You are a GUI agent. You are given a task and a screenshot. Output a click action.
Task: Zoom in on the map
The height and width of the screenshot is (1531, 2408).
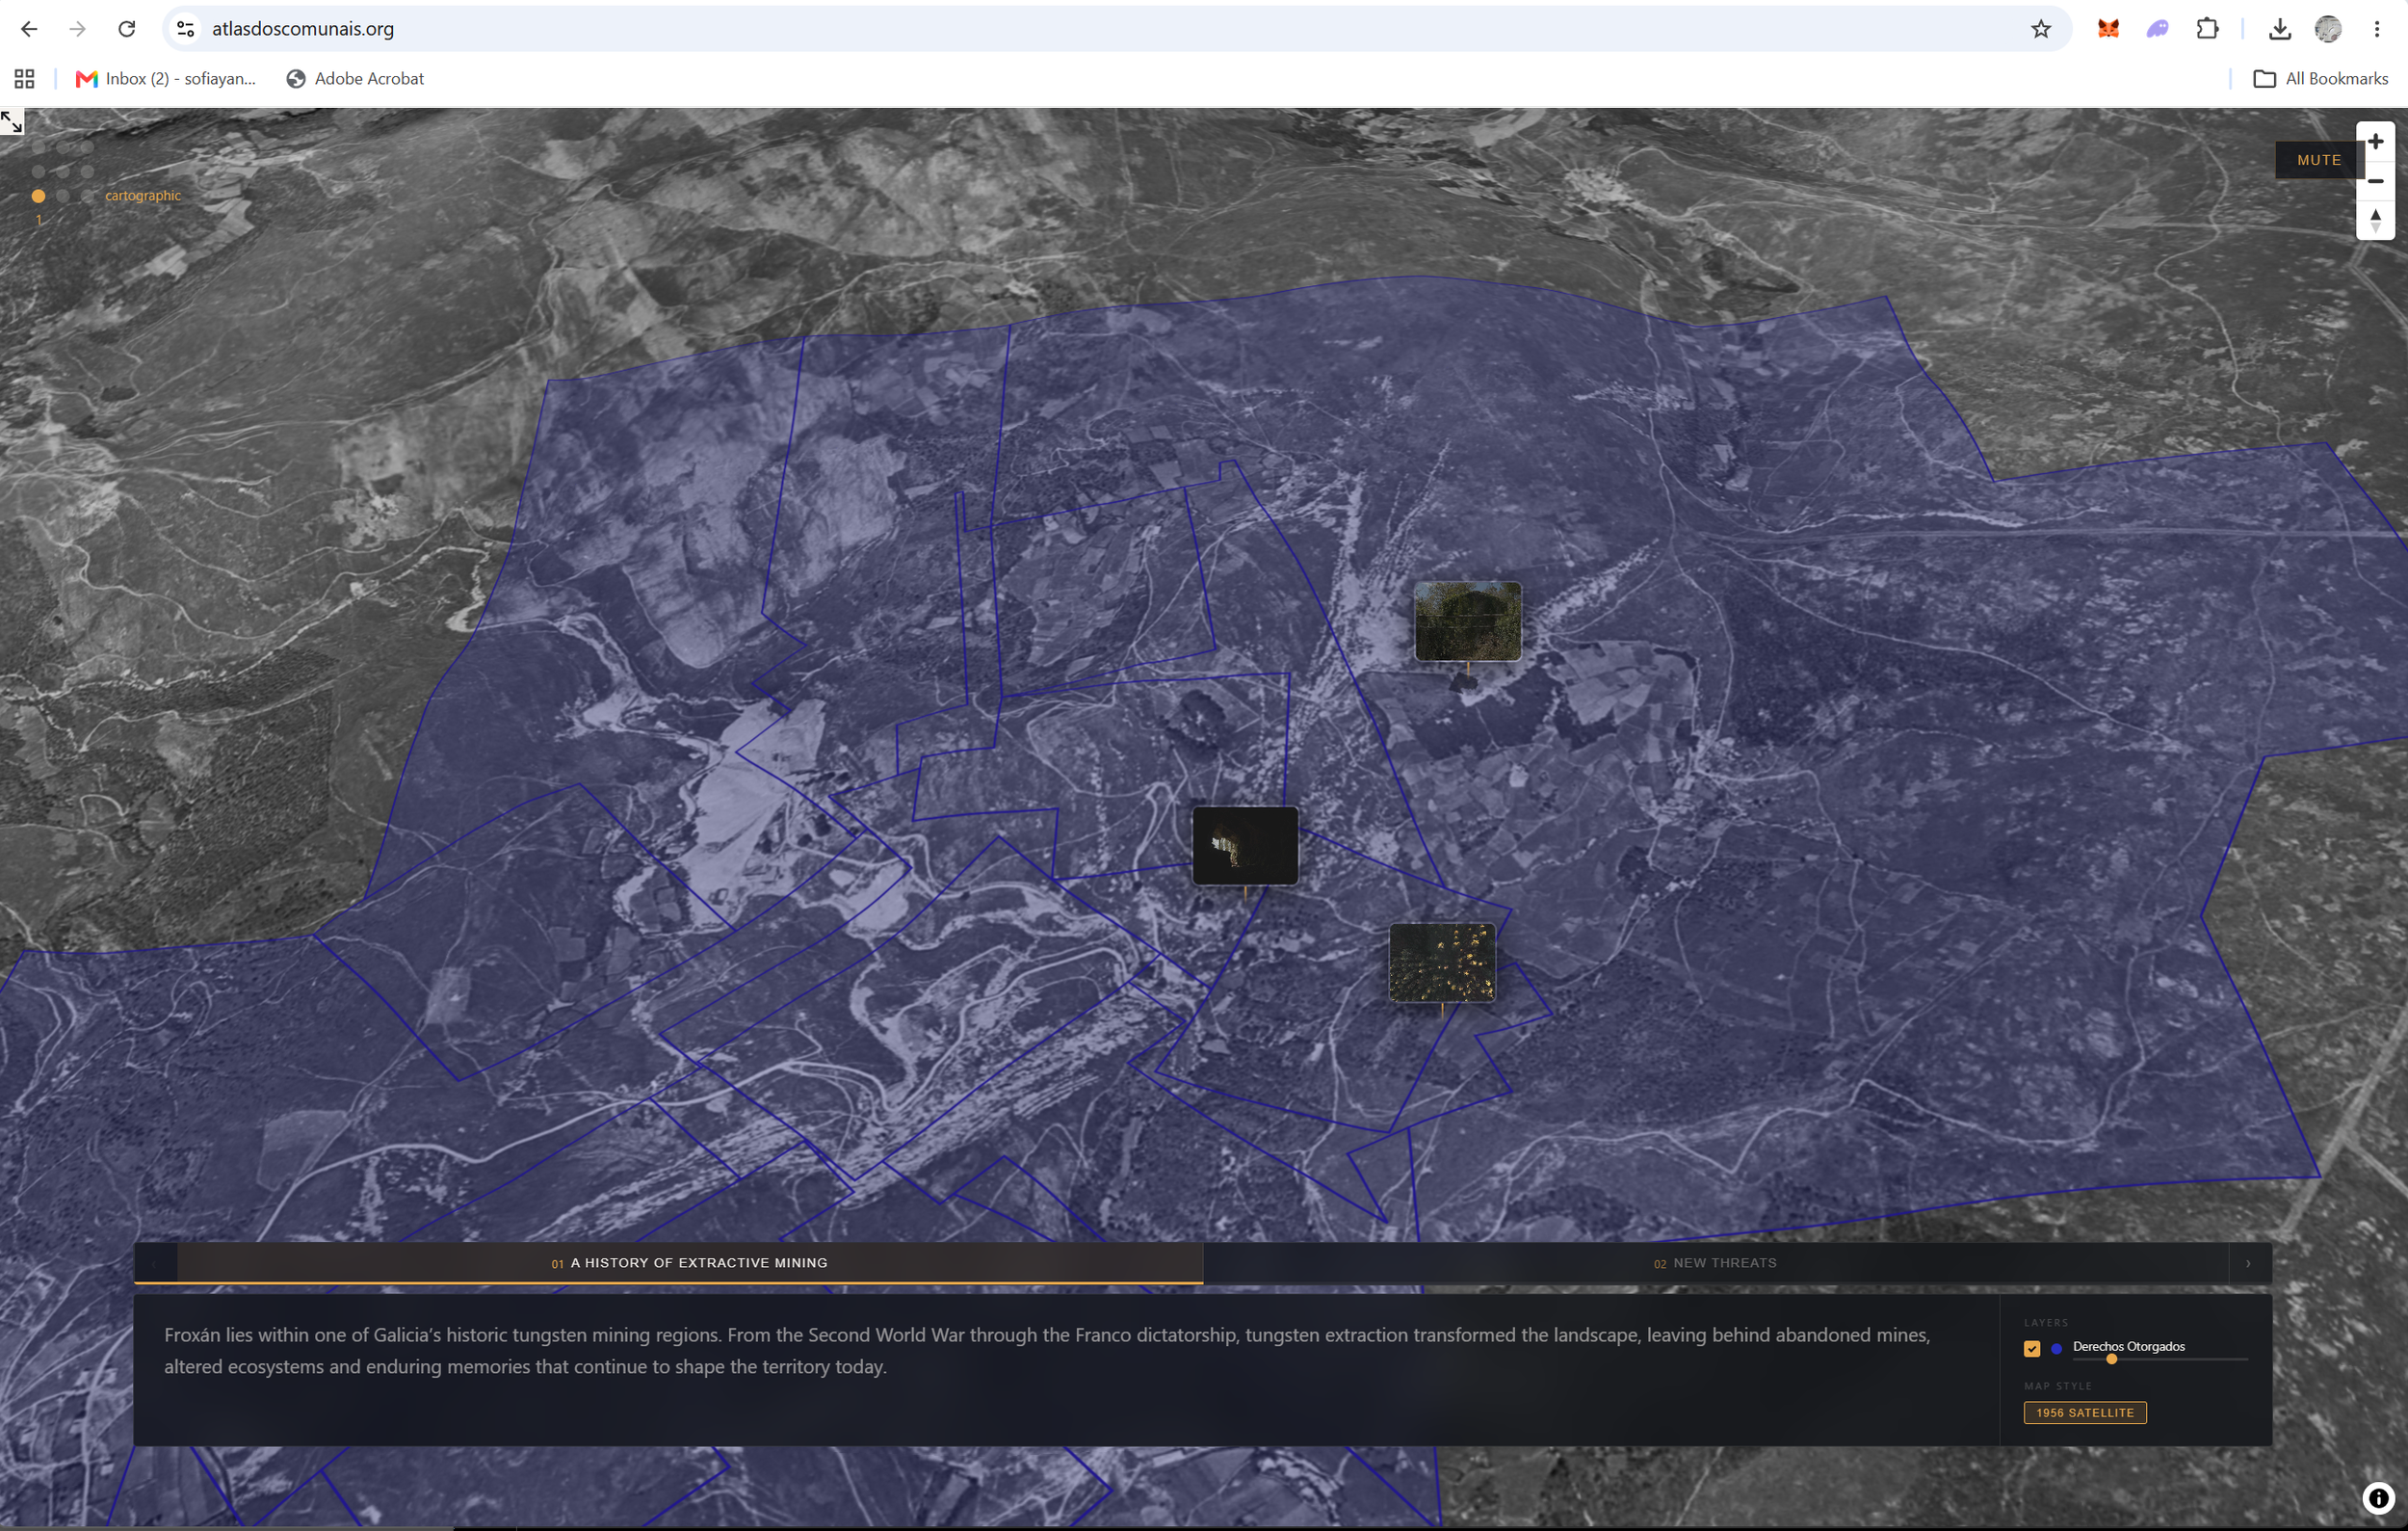[2375, 142]
